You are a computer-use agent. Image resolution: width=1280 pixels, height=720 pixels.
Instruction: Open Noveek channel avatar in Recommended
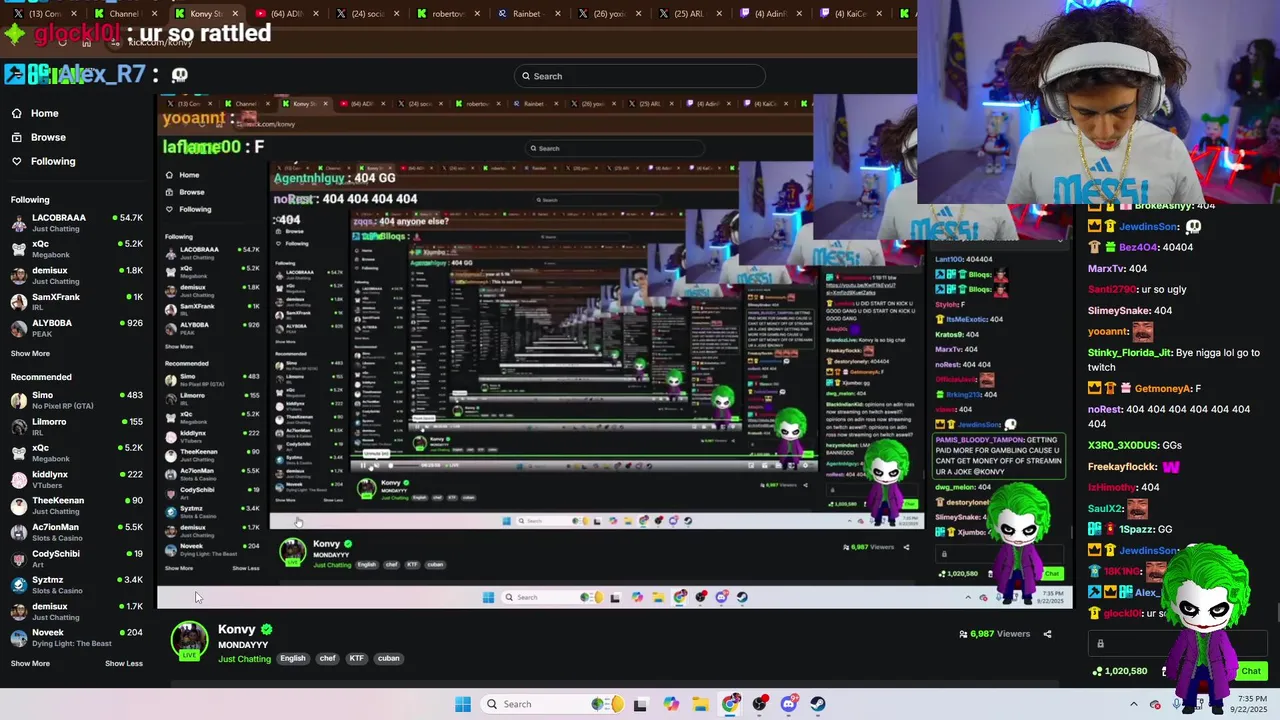tap(19, 638)
